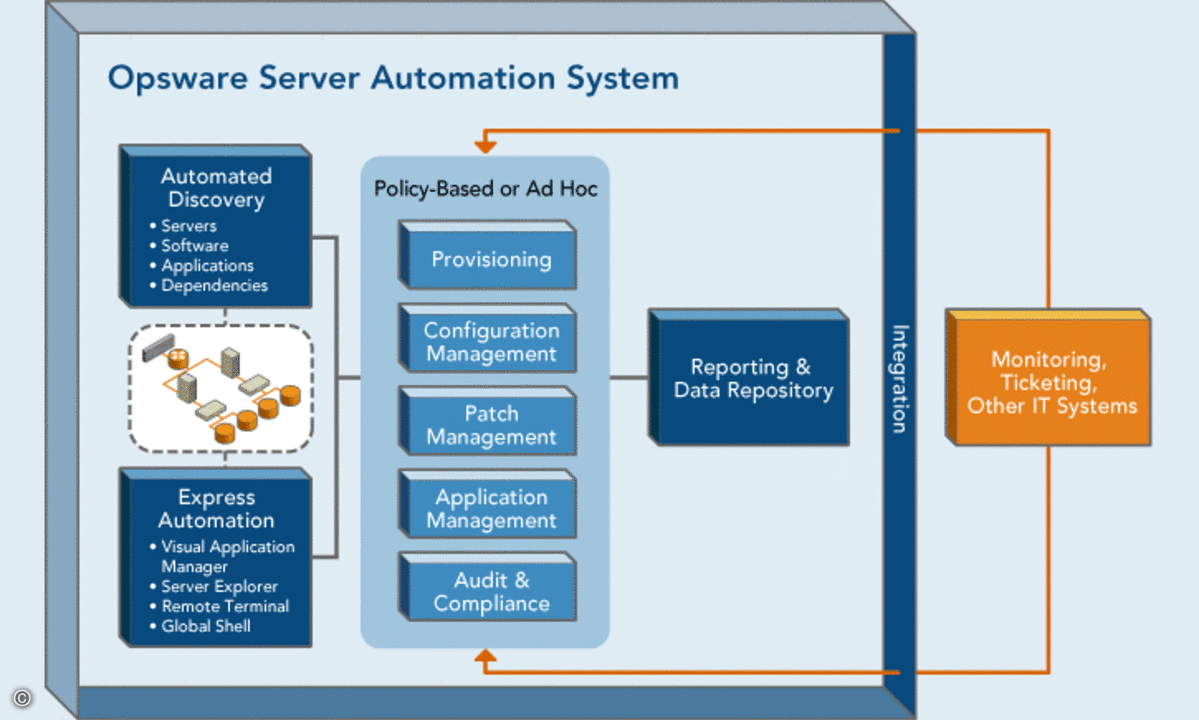1199x720 pixels.
Task: Click the Reporting & Data Repository box
Action: (x=749, y=378)
